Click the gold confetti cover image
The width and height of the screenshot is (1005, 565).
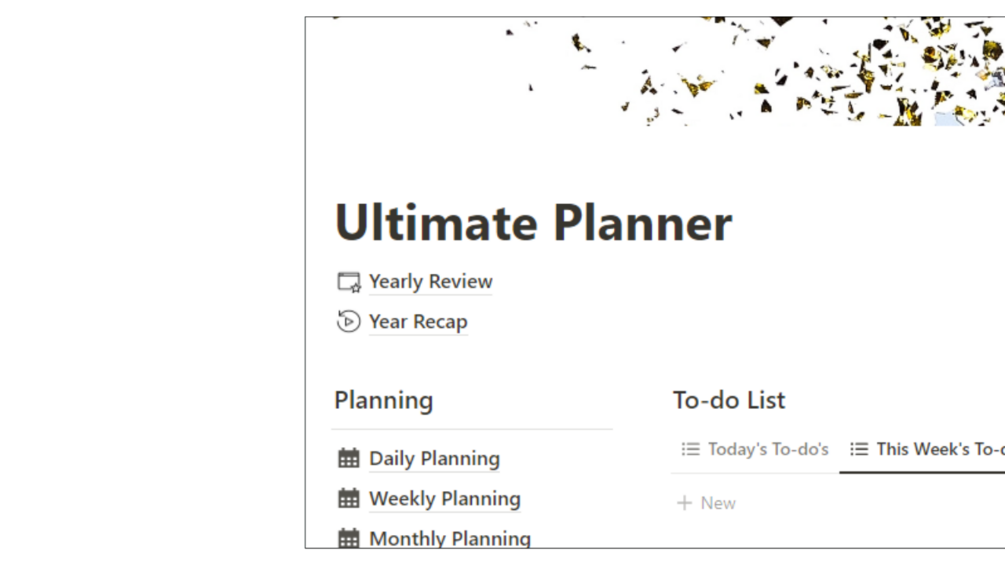pyautogui.click(x=800, y=70)
